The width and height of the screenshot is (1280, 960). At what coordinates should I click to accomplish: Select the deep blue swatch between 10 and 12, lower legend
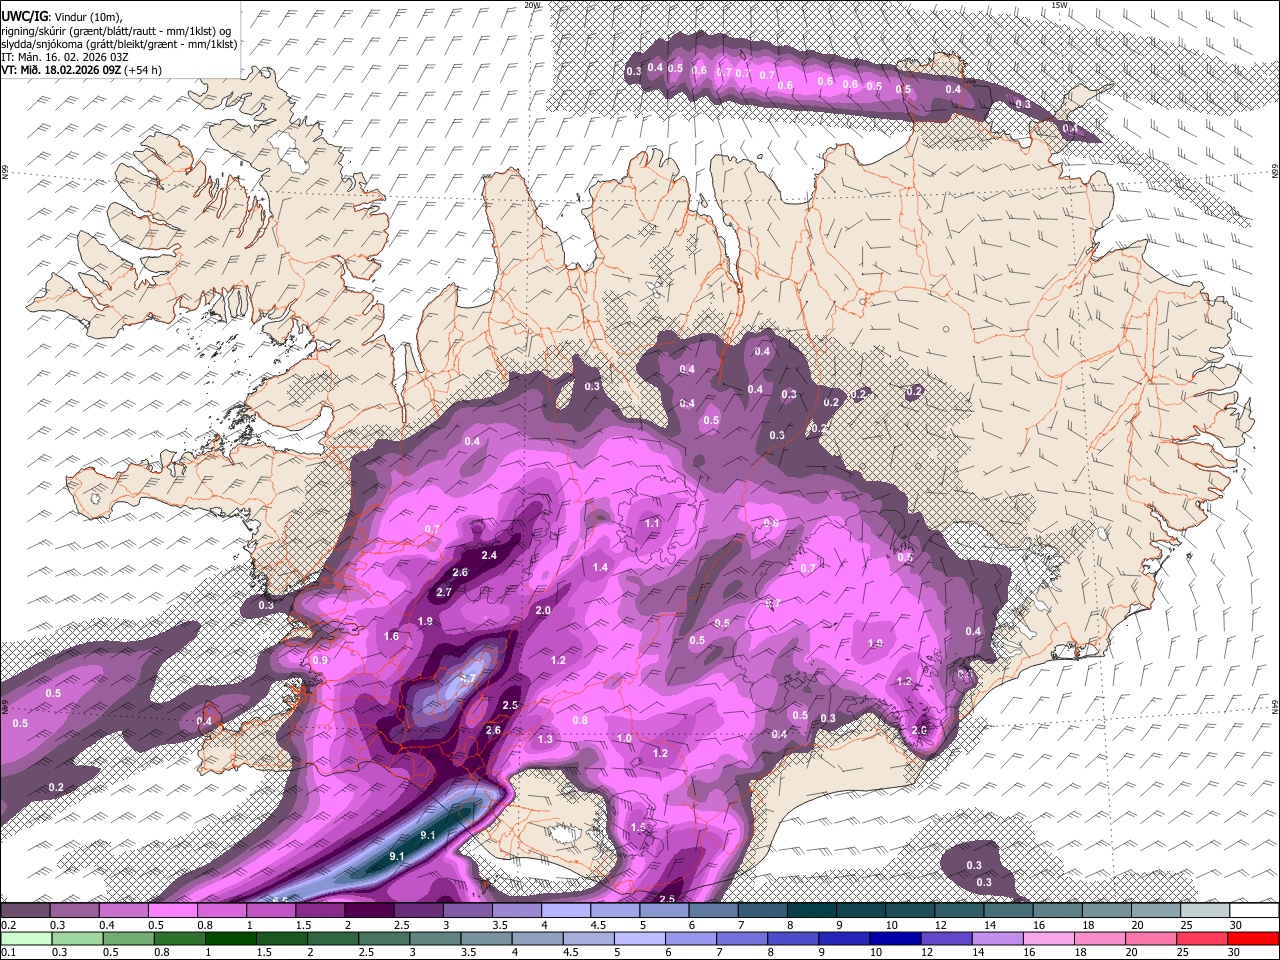coord(896,938)
